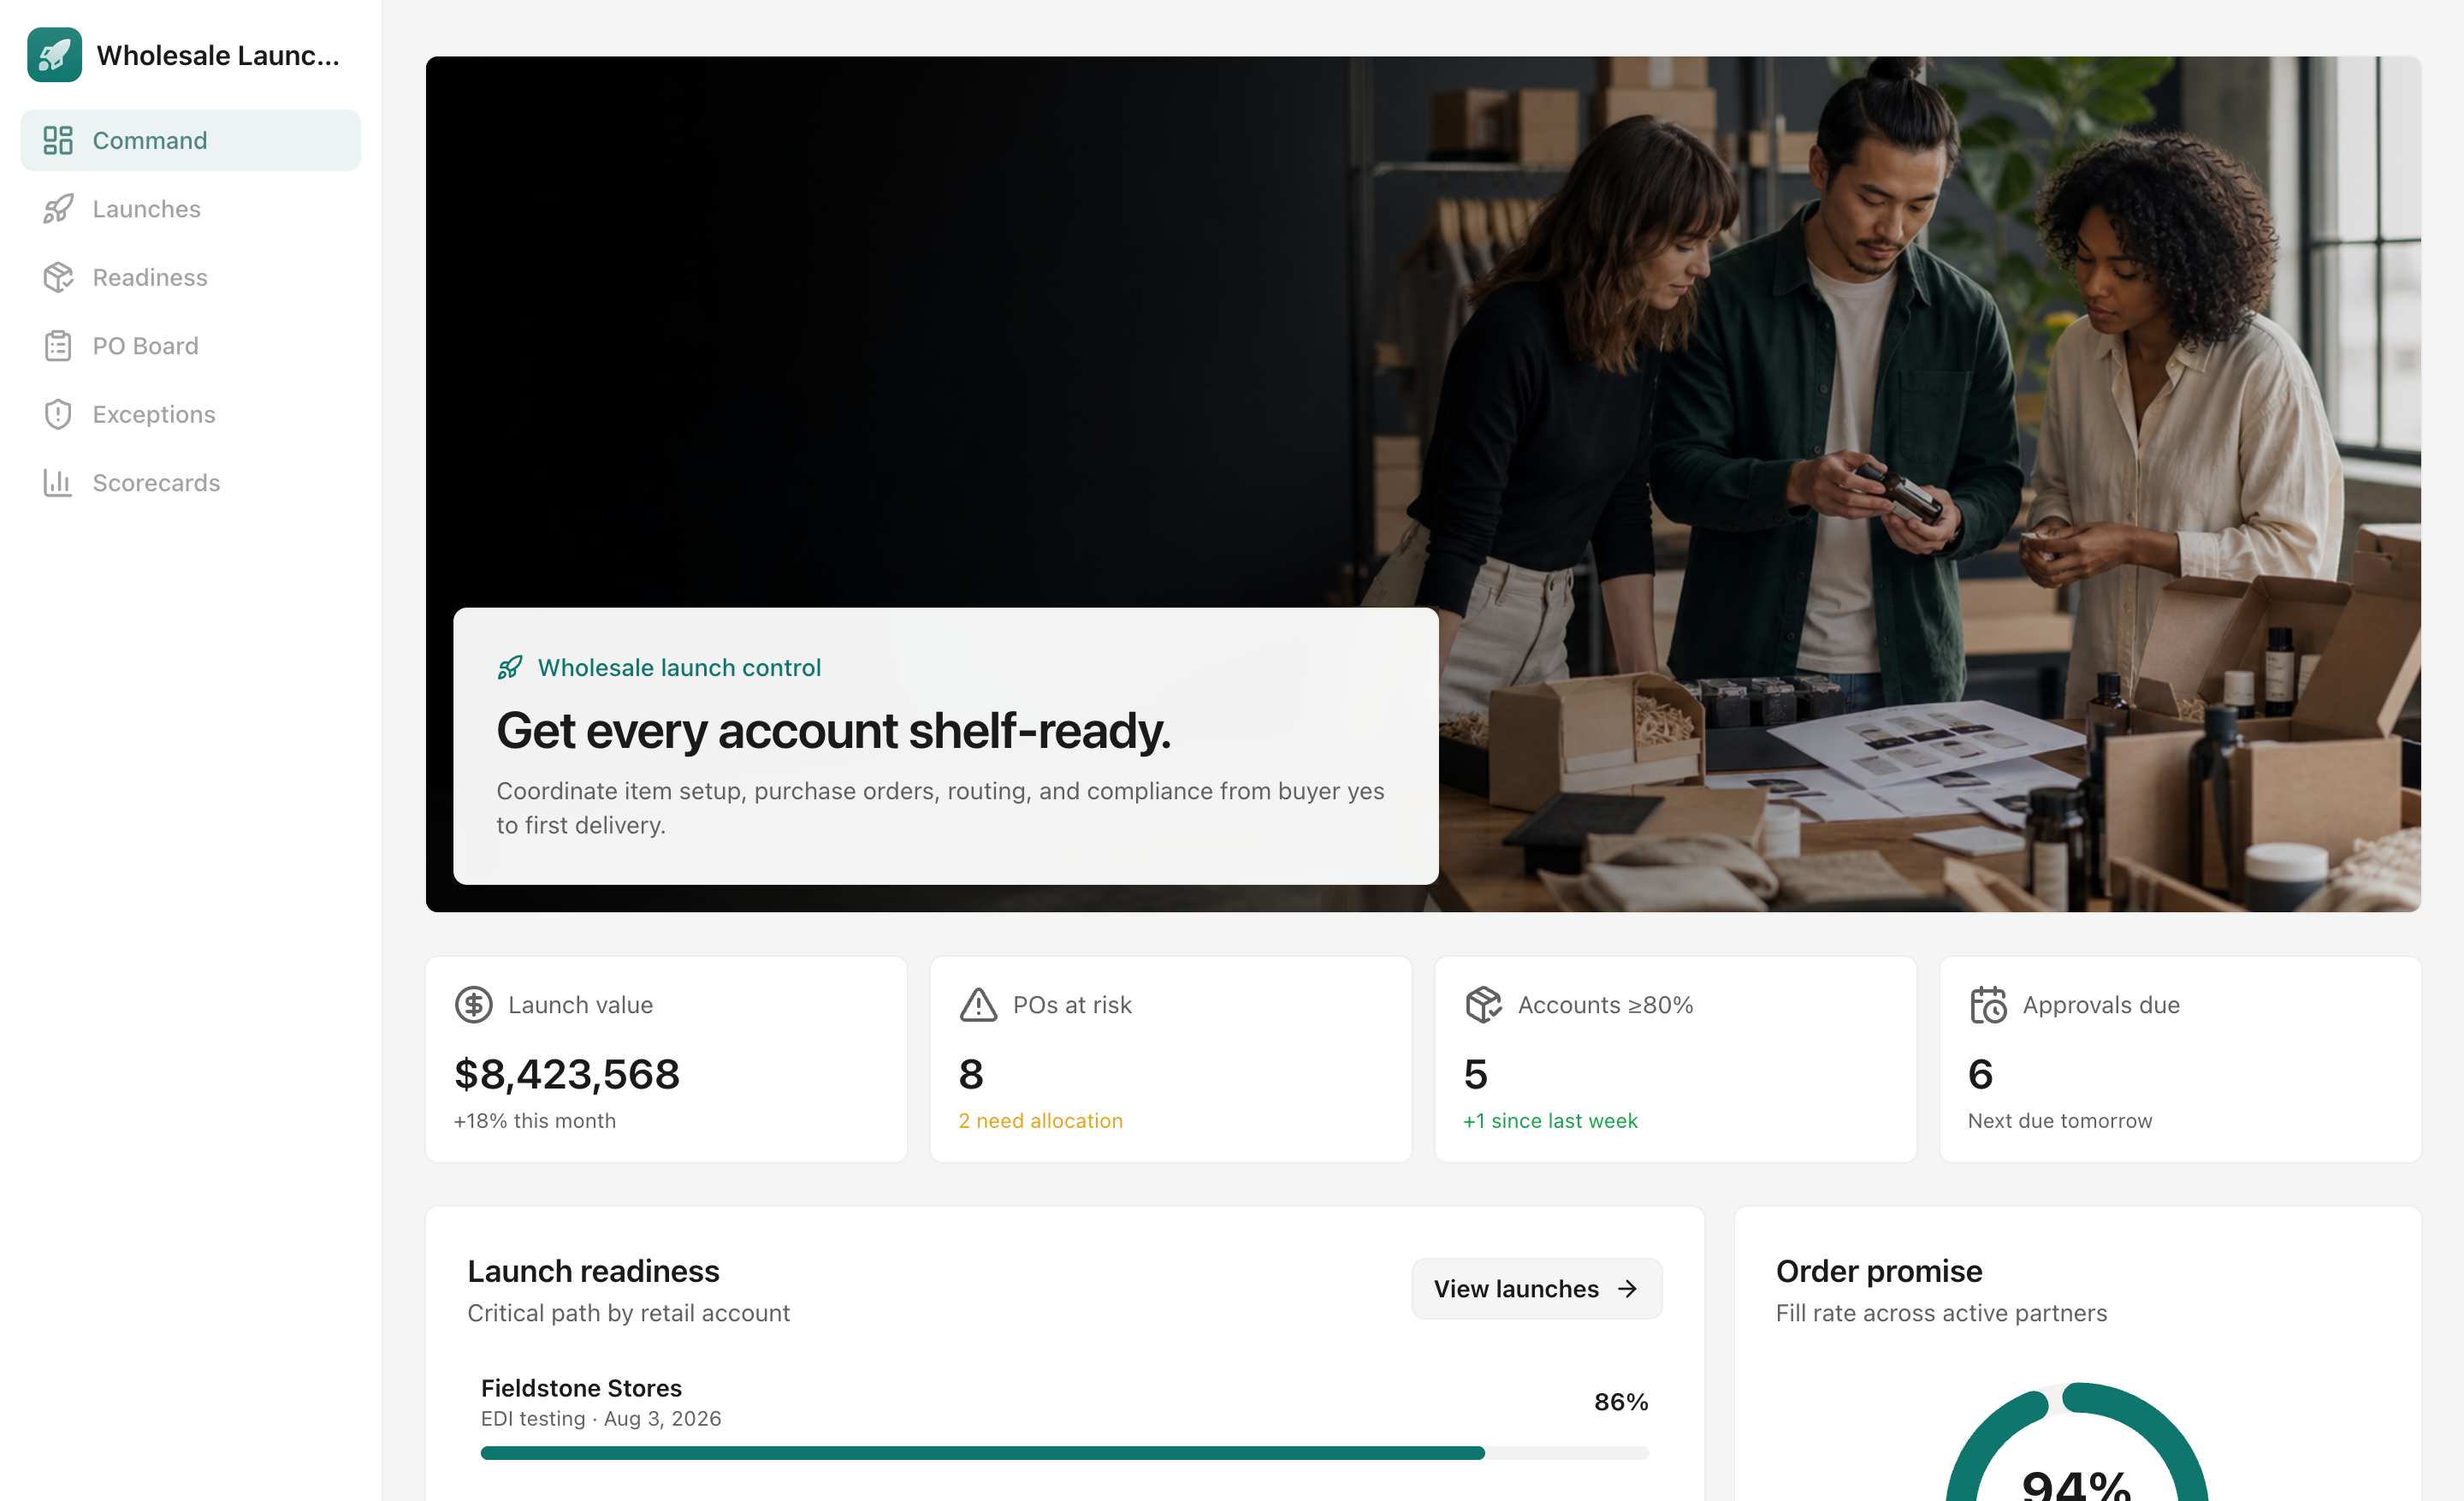Click the 86% readiness value
2464x1501 pixels.
pos(1621,1402)
